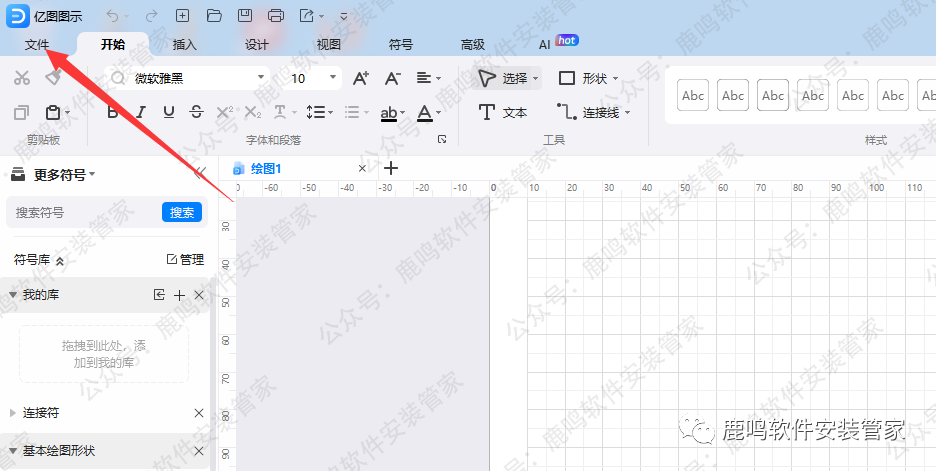Toggle bold formatting

[x=113, y=112]
